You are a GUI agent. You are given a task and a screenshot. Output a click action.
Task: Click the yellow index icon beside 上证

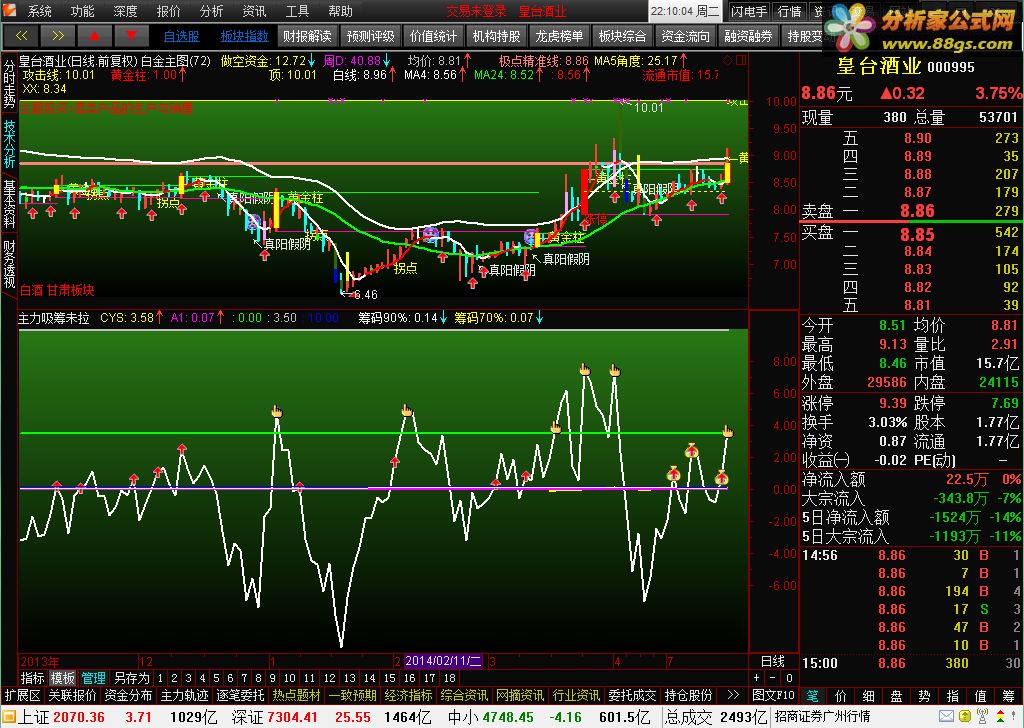point(8,717)
